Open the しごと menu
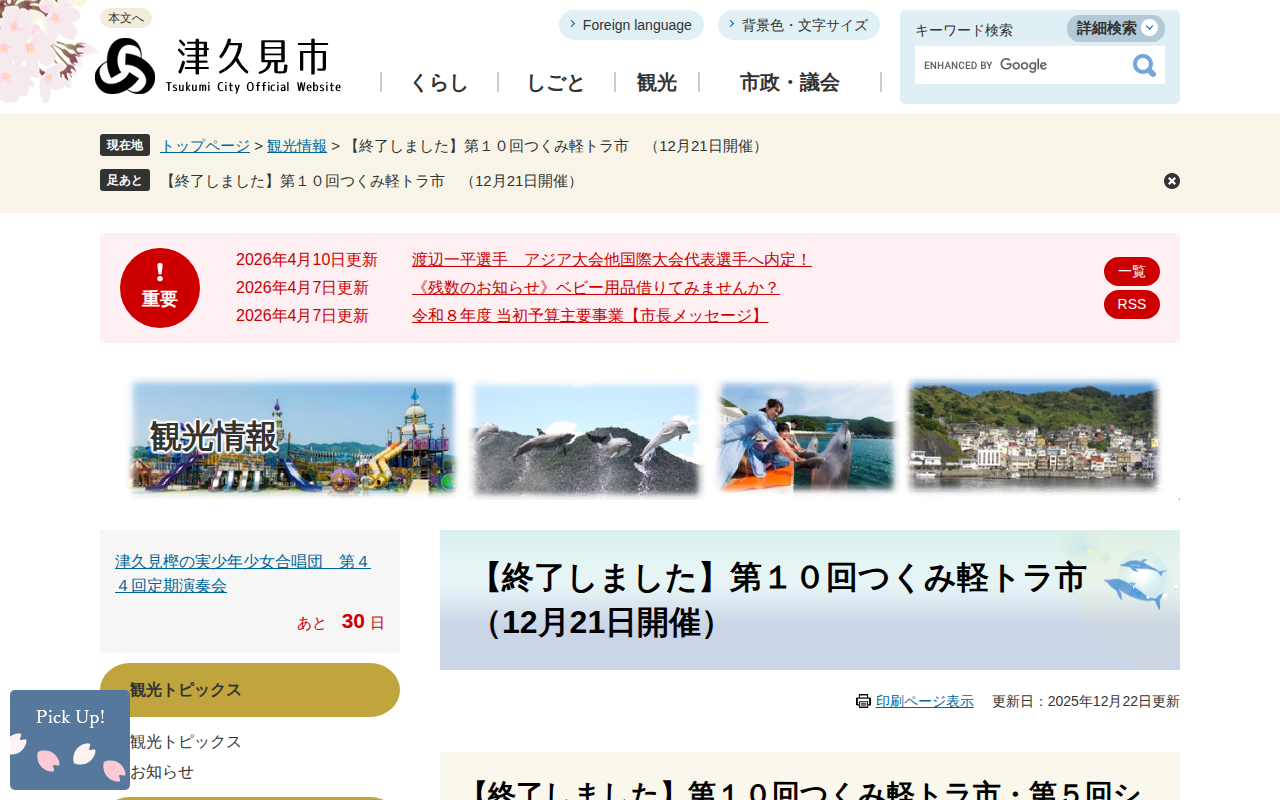Image resolution: width=1280 pixels, height=800 pixels. click(556, 83)
